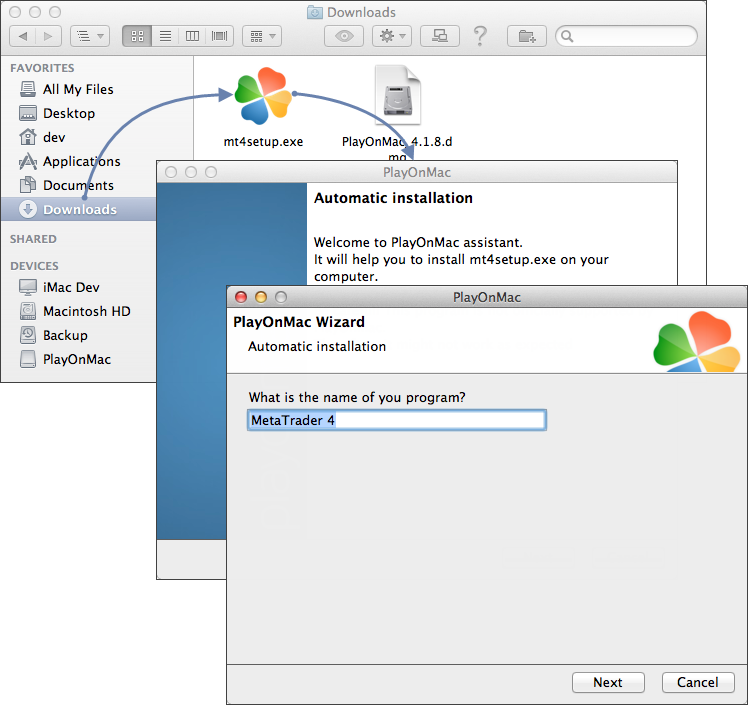Open the mt4setup.exe file icon
The image size is (748, 705).
click(263, 98)
